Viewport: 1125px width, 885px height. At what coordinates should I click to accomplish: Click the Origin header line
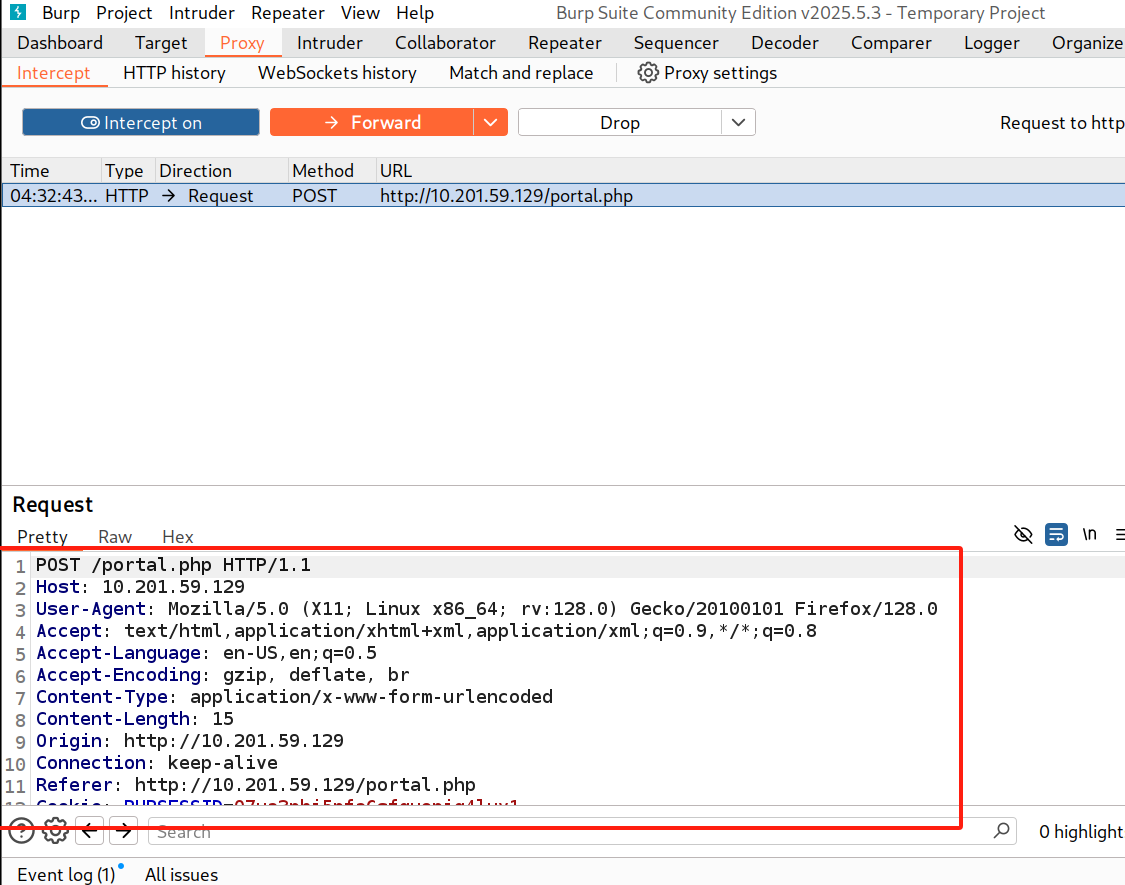coord(190,741)
